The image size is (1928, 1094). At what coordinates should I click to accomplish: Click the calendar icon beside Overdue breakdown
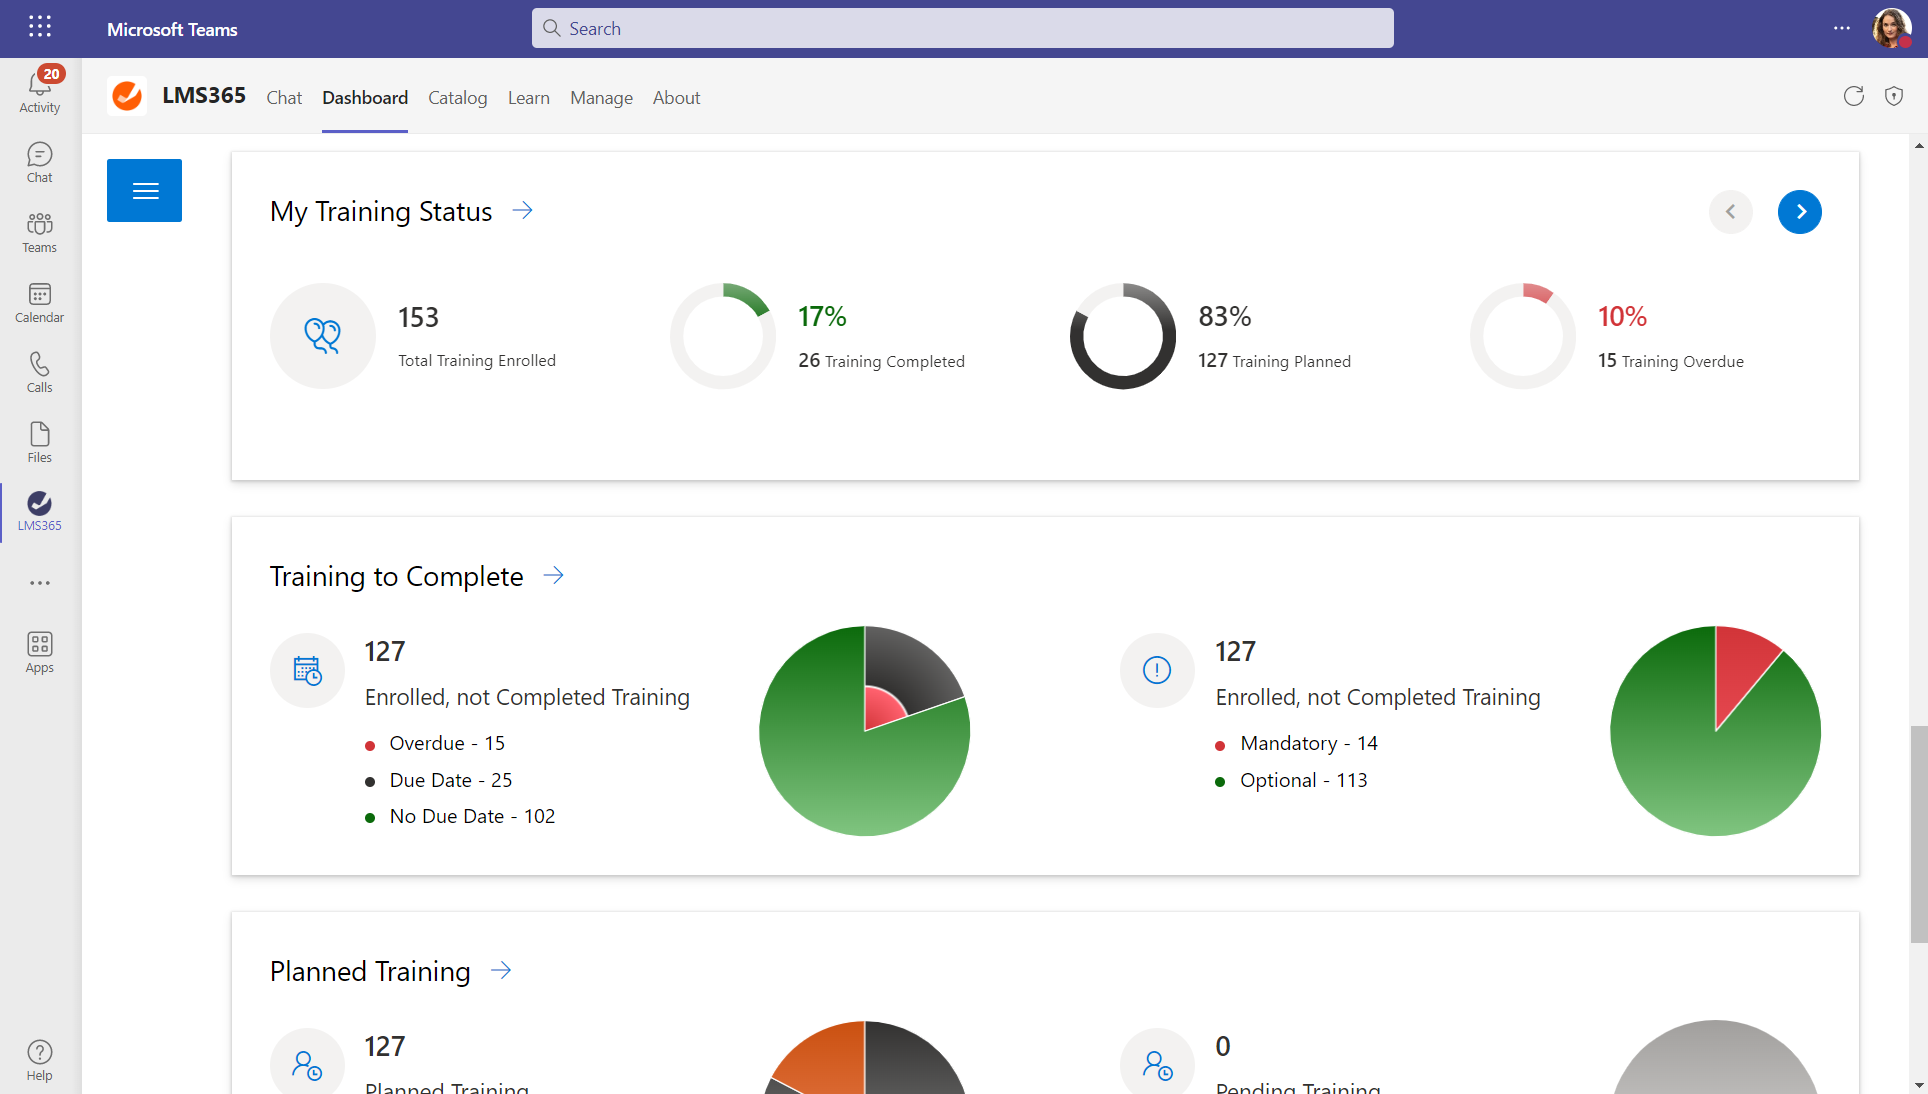(307, 670)
